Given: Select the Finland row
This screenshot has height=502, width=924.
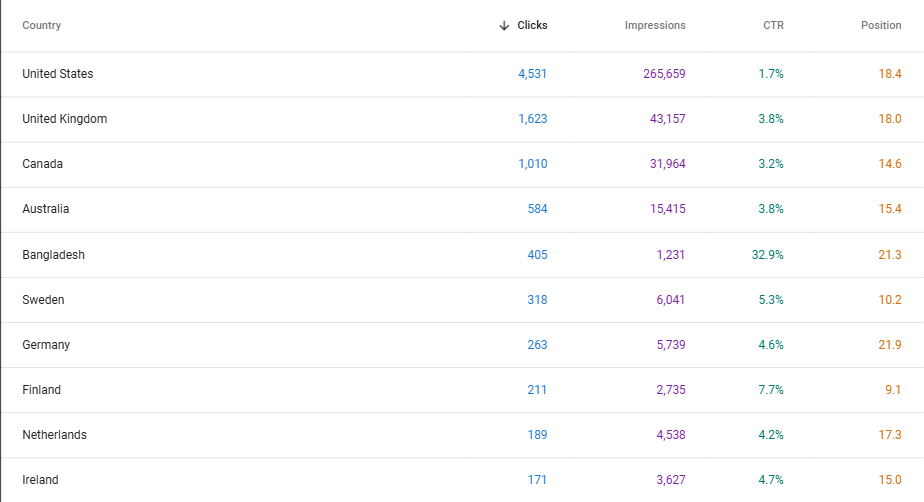Looking at the screenshot, I should 42,390.
